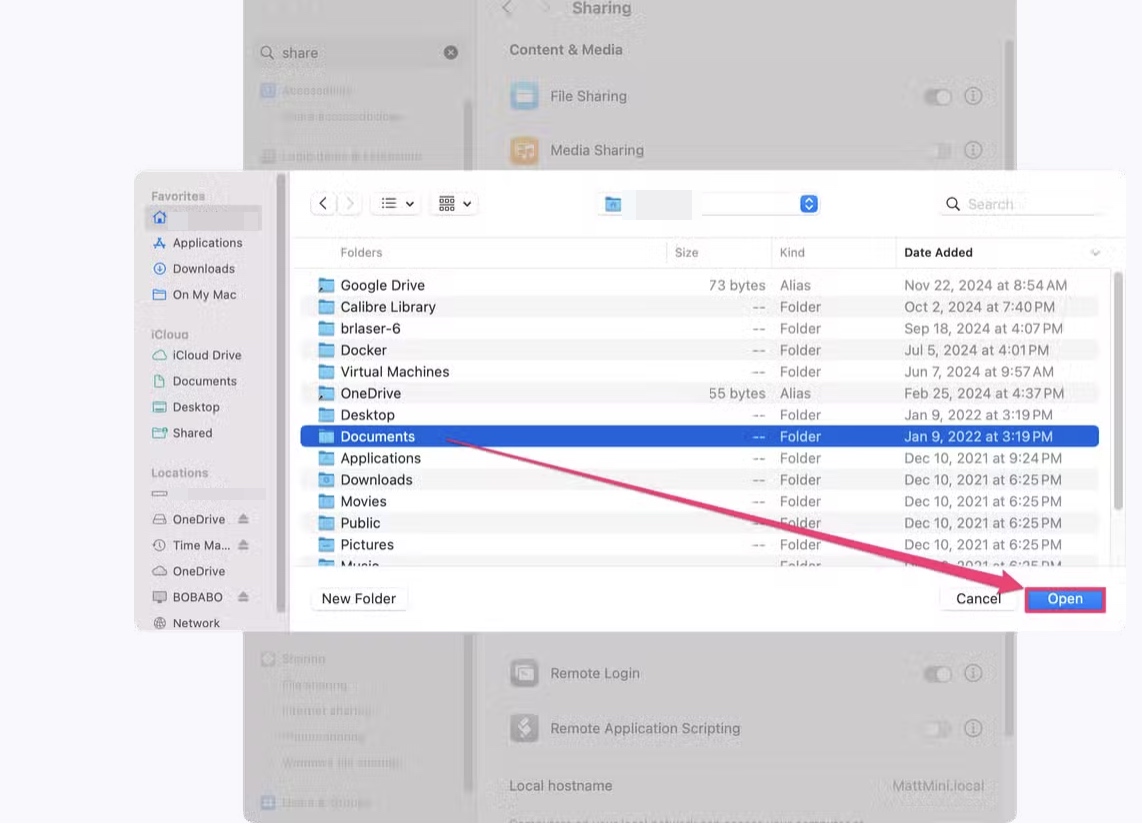Click the file list vertical scrollbar

point(1118,391)
